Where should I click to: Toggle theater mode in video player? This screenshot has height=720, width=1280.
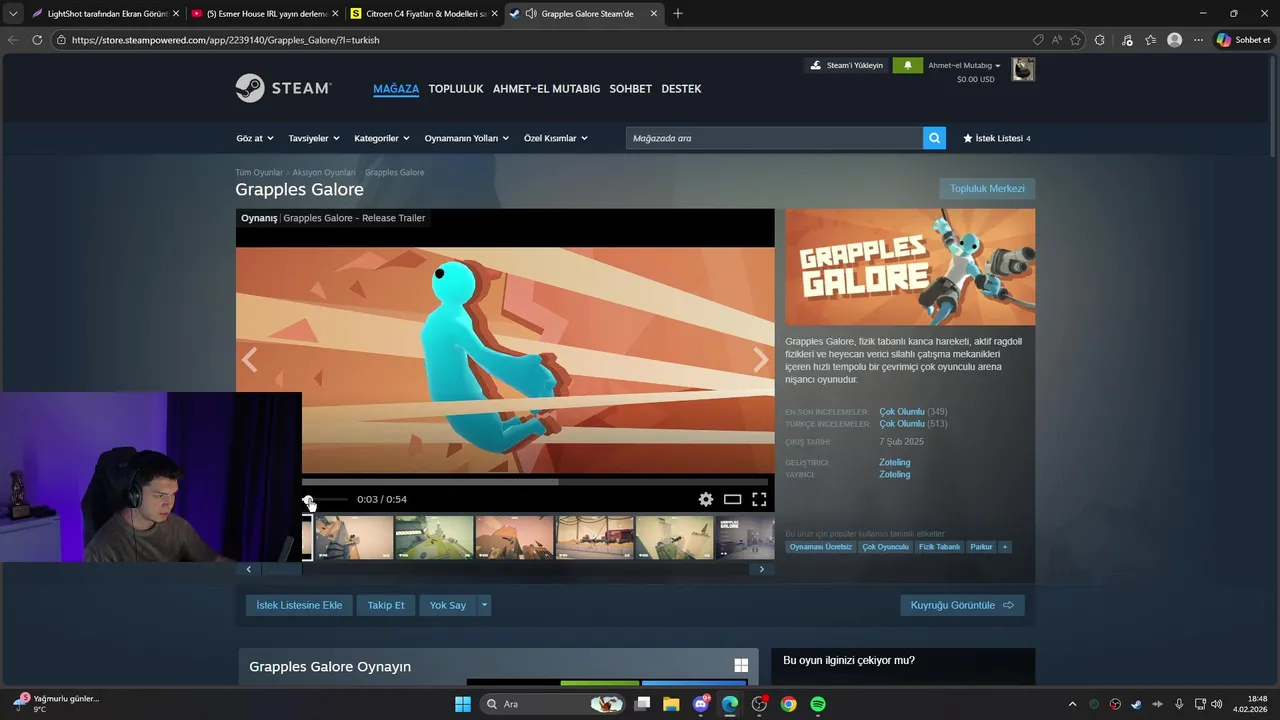point(732,499)
